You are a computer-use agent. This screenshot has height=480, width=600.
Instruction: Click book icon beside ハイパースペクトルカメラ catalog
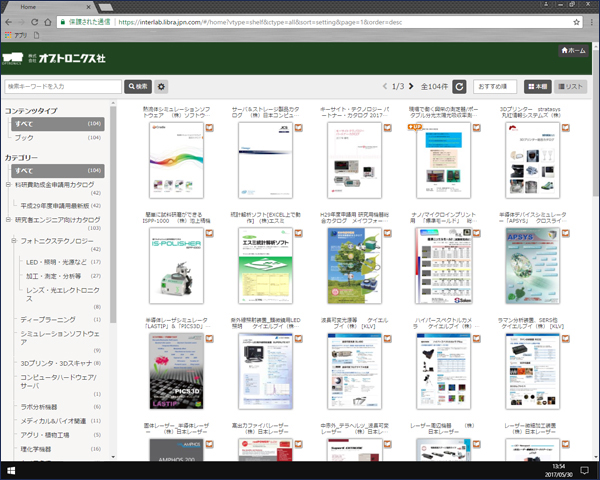click(x=476, y=338)
